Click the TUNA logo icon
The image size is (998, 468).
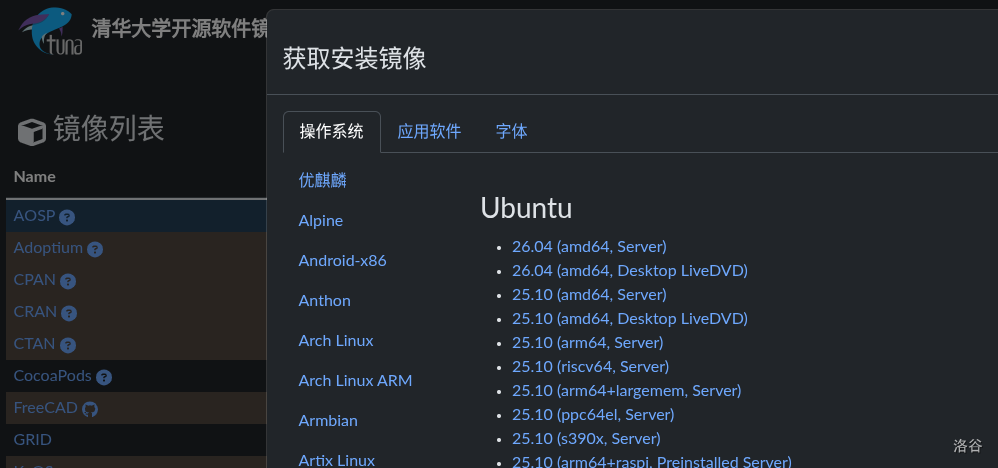[x=51, y=31]
